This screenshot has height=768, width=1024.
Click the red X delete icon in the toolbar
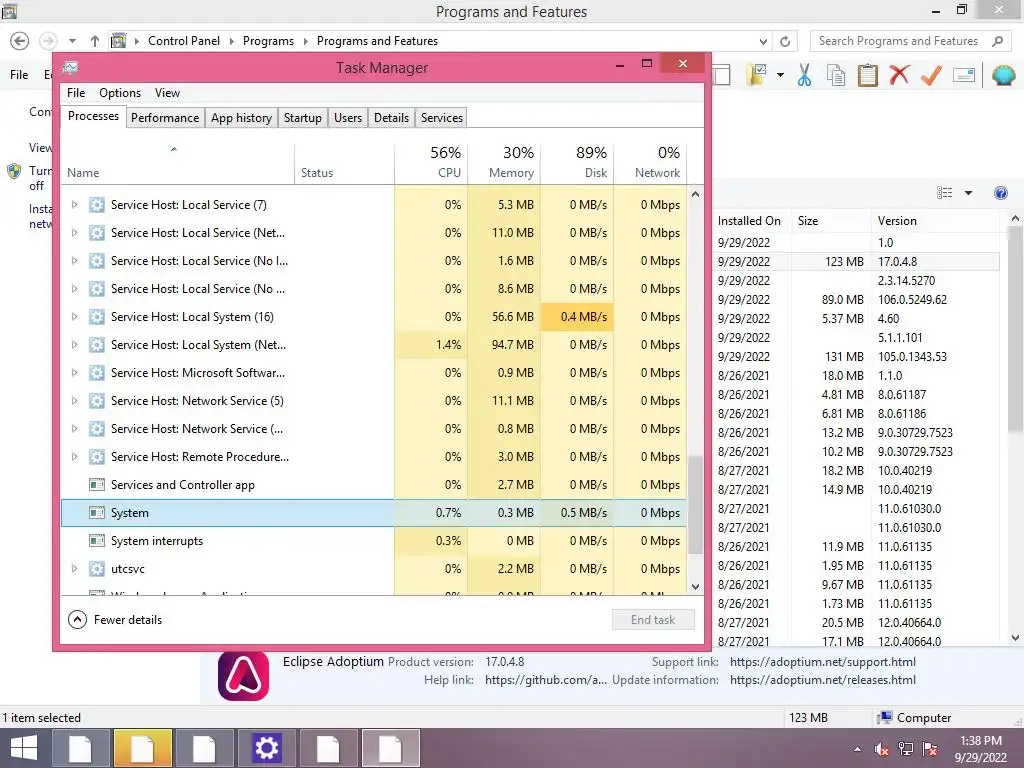pos(899,75)
